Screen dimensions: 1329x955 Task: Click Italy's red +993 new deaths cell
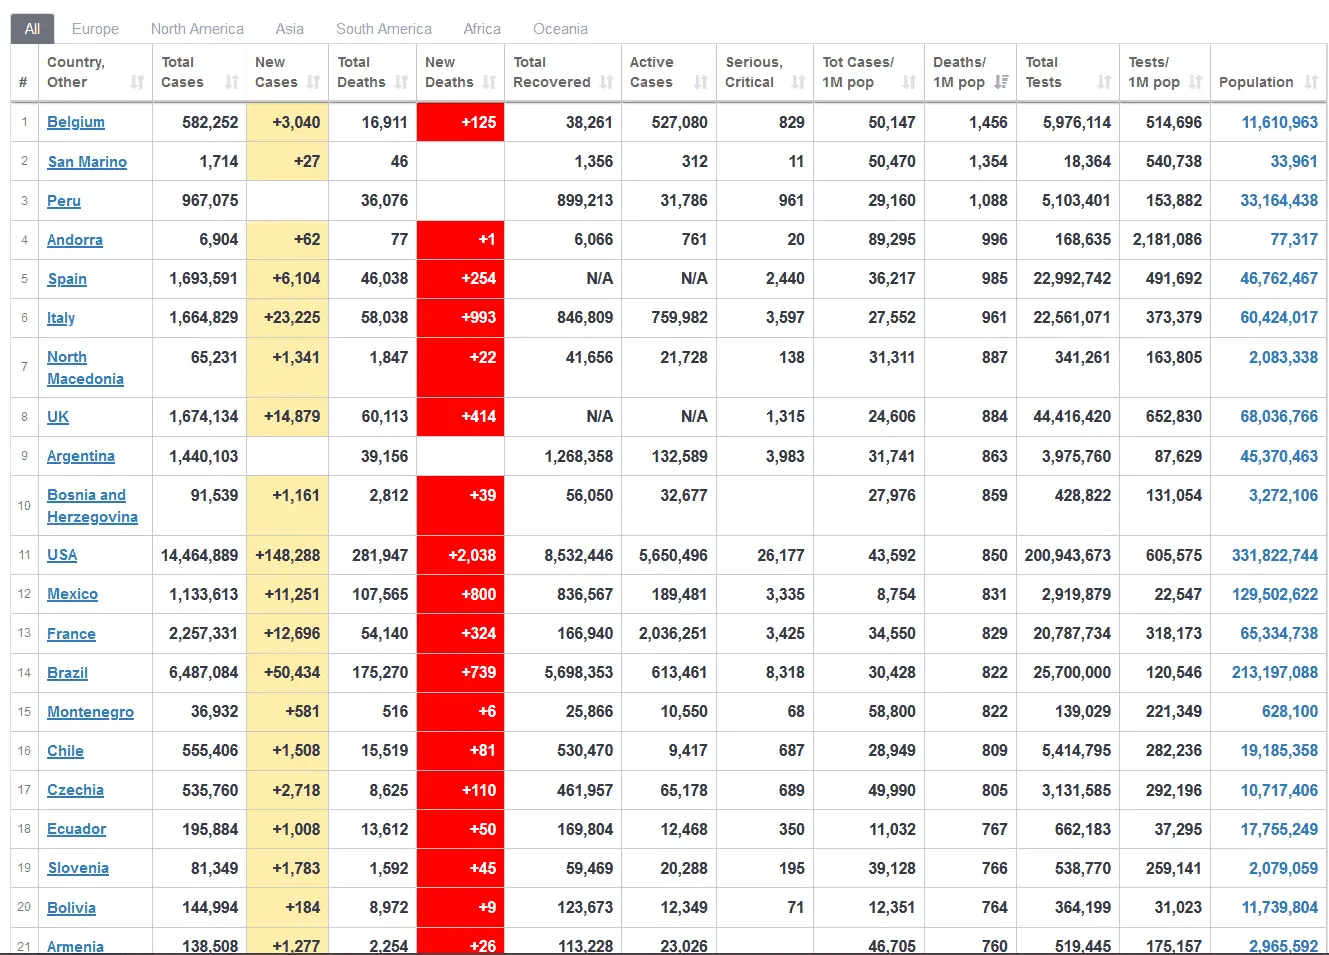pyautogui.click(x=460, y=318)
